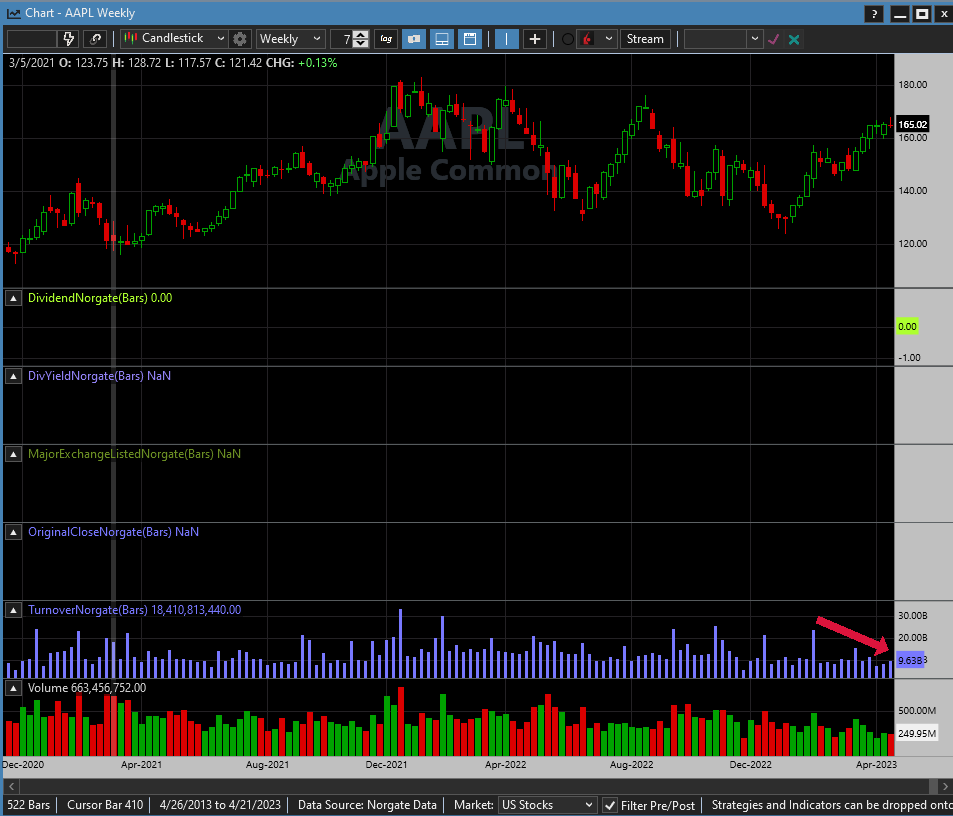953x816 pixels.
Task: Click the Apr-2022 date axis label
Action: coord(506,764)
